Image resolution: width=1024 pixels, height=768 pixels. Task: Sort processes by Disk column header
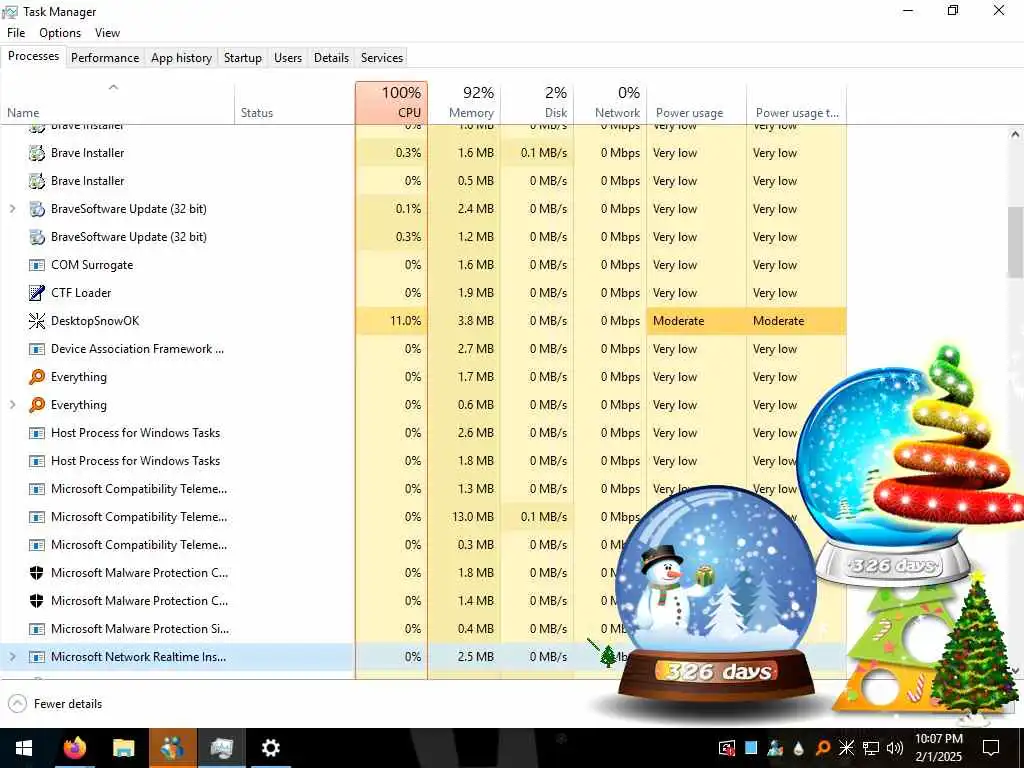tap(537, 103)
